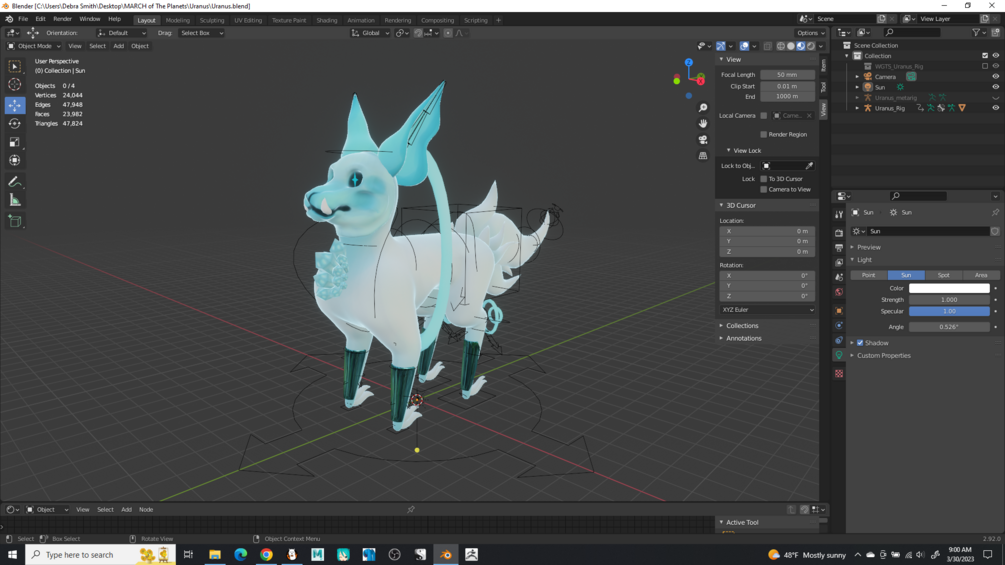Open the Object properties tab icon
Screen dimensions: 1005x565
(x=839, y=311)
